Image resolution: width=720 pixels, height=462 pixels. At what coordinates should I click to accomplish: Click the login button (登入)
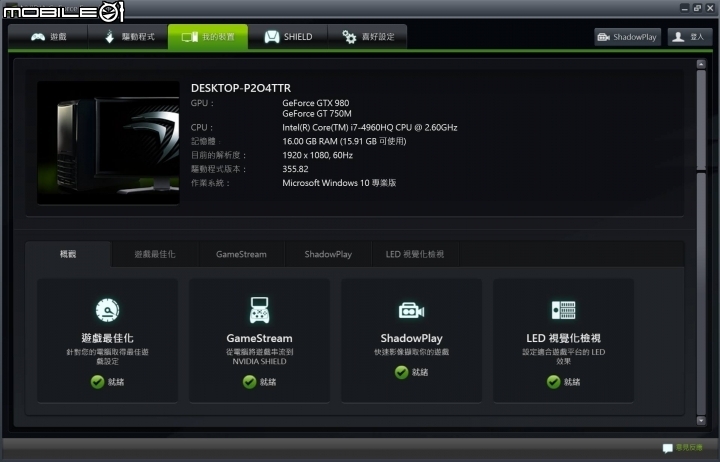tap(690, 37)
